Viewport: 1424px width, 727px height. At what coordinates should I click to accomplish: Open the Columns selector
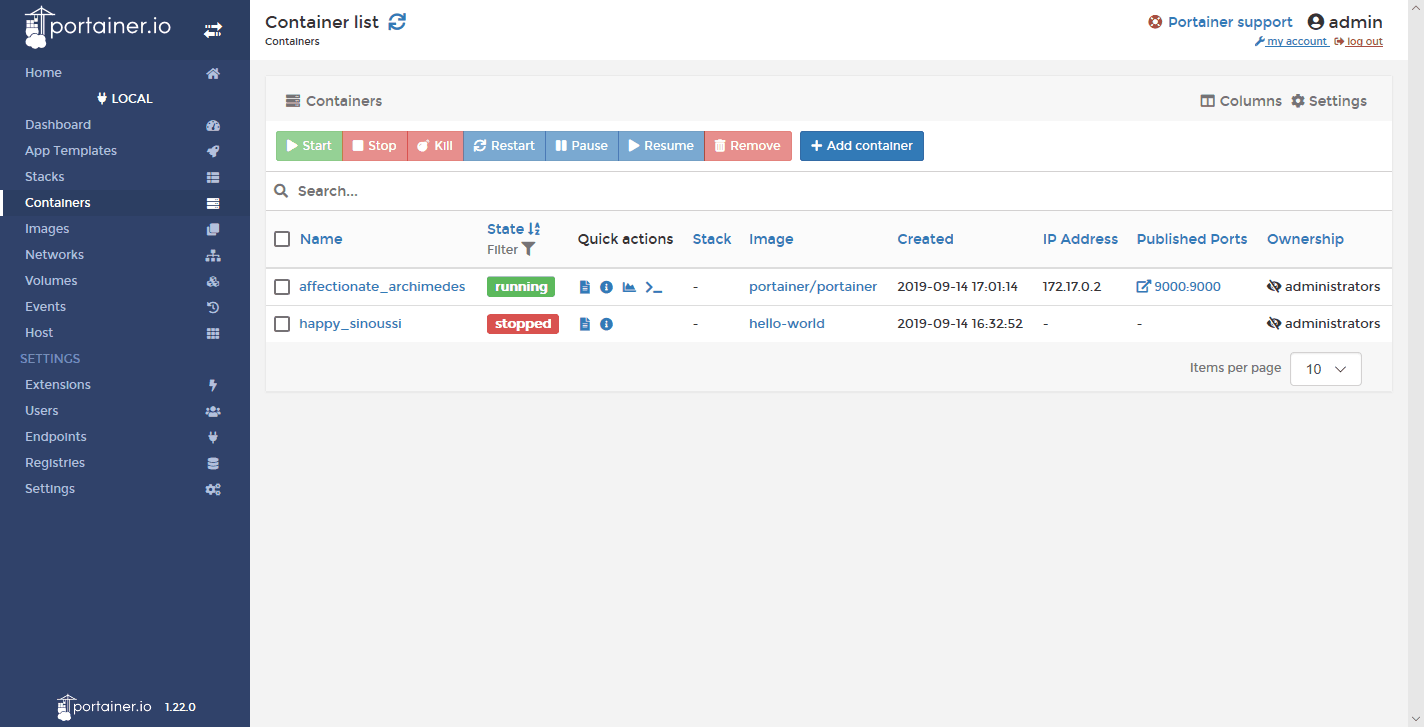click(1241, 101)
